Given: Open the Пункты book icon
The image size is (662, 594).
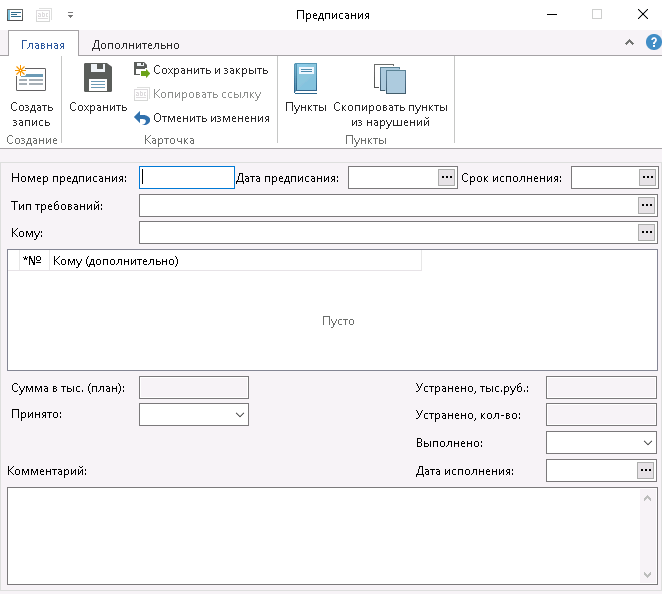Looking at the screenshot, I should pos(306,79).
